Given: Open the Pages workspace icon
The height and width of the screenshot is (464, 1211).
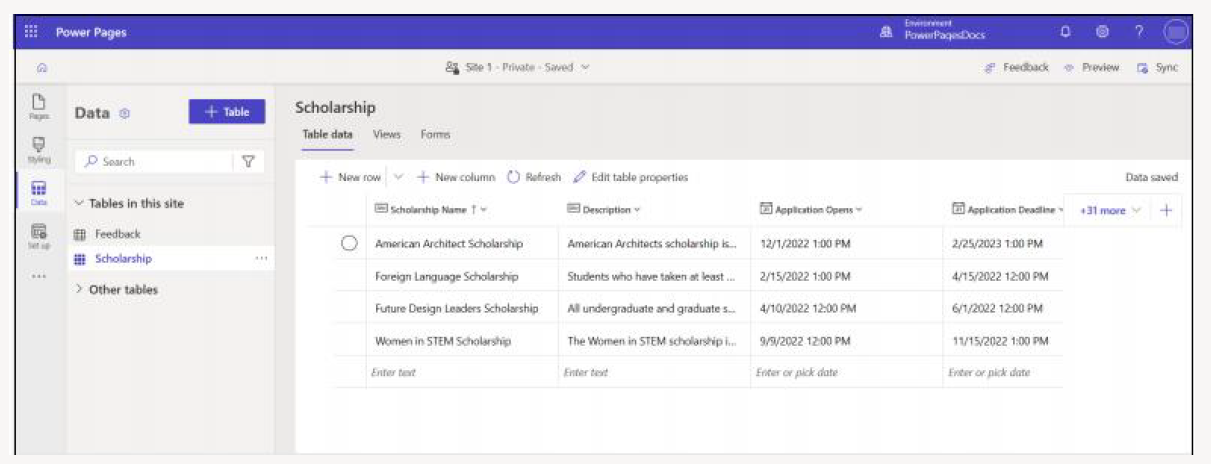Looking at the screenshot, I should tap(39, 108).
